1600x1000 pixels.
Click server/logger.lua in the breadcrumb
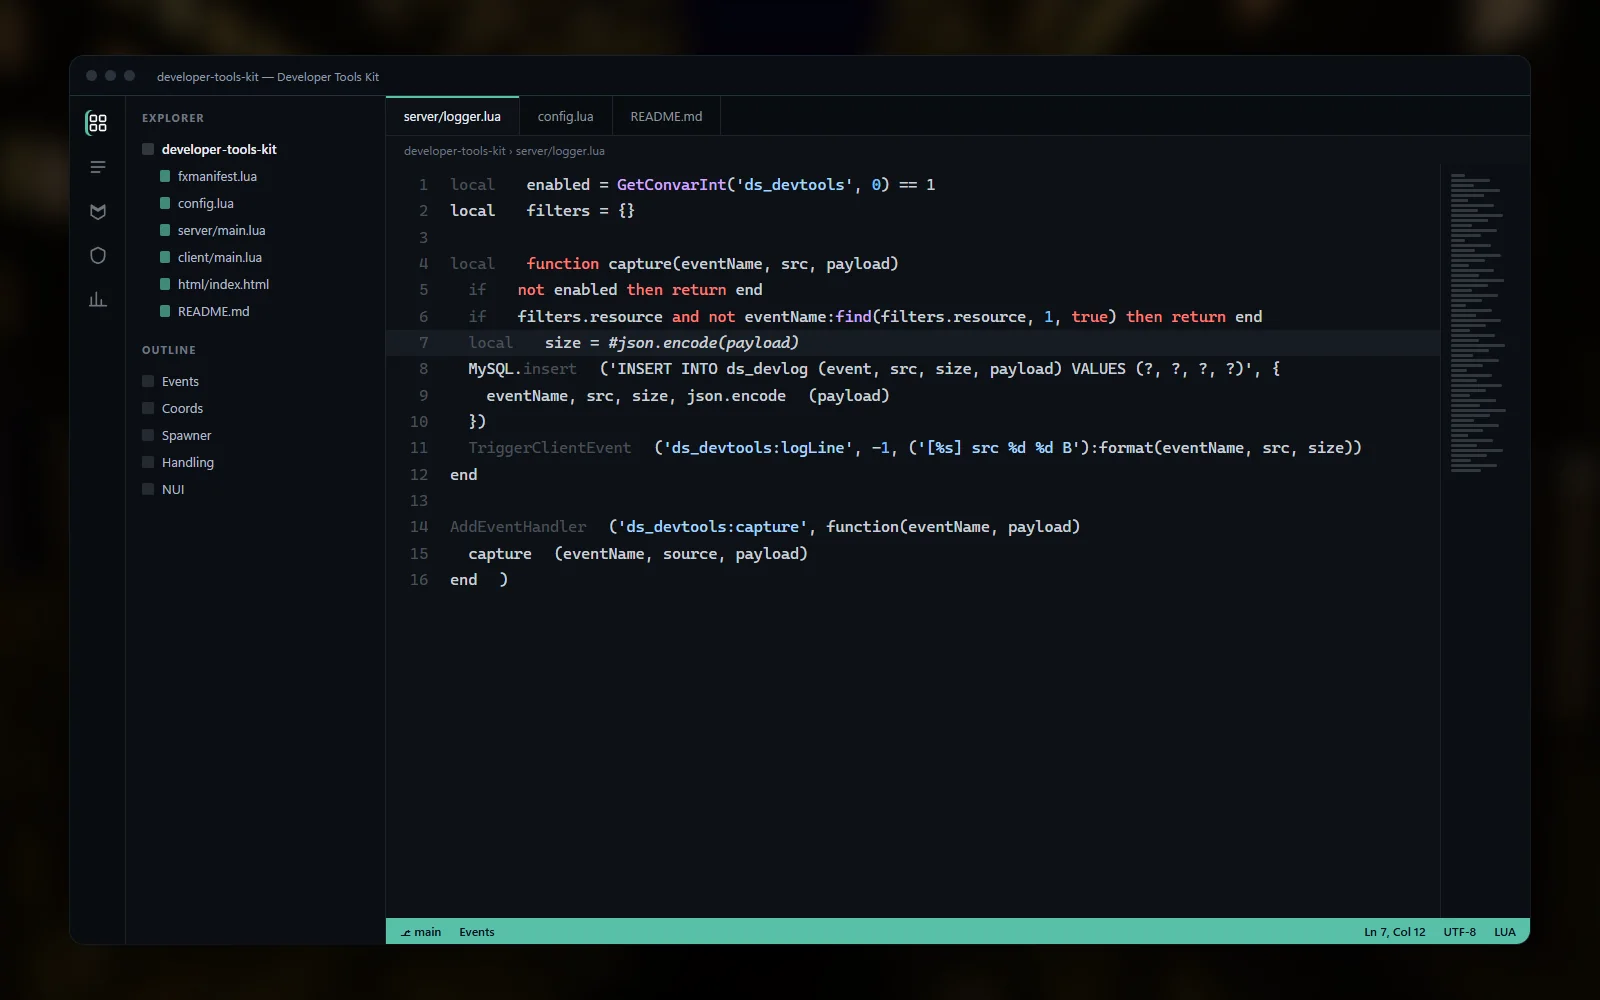tap(560, 151)
